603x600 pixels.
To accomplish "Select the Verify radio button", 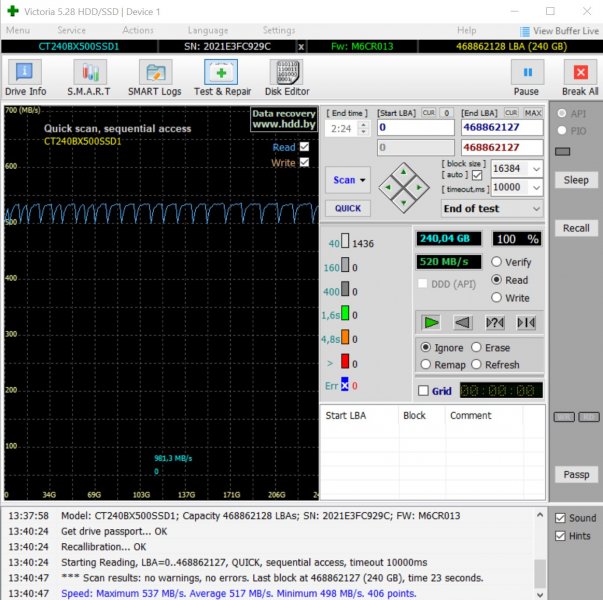I will (x=496, y=262).
